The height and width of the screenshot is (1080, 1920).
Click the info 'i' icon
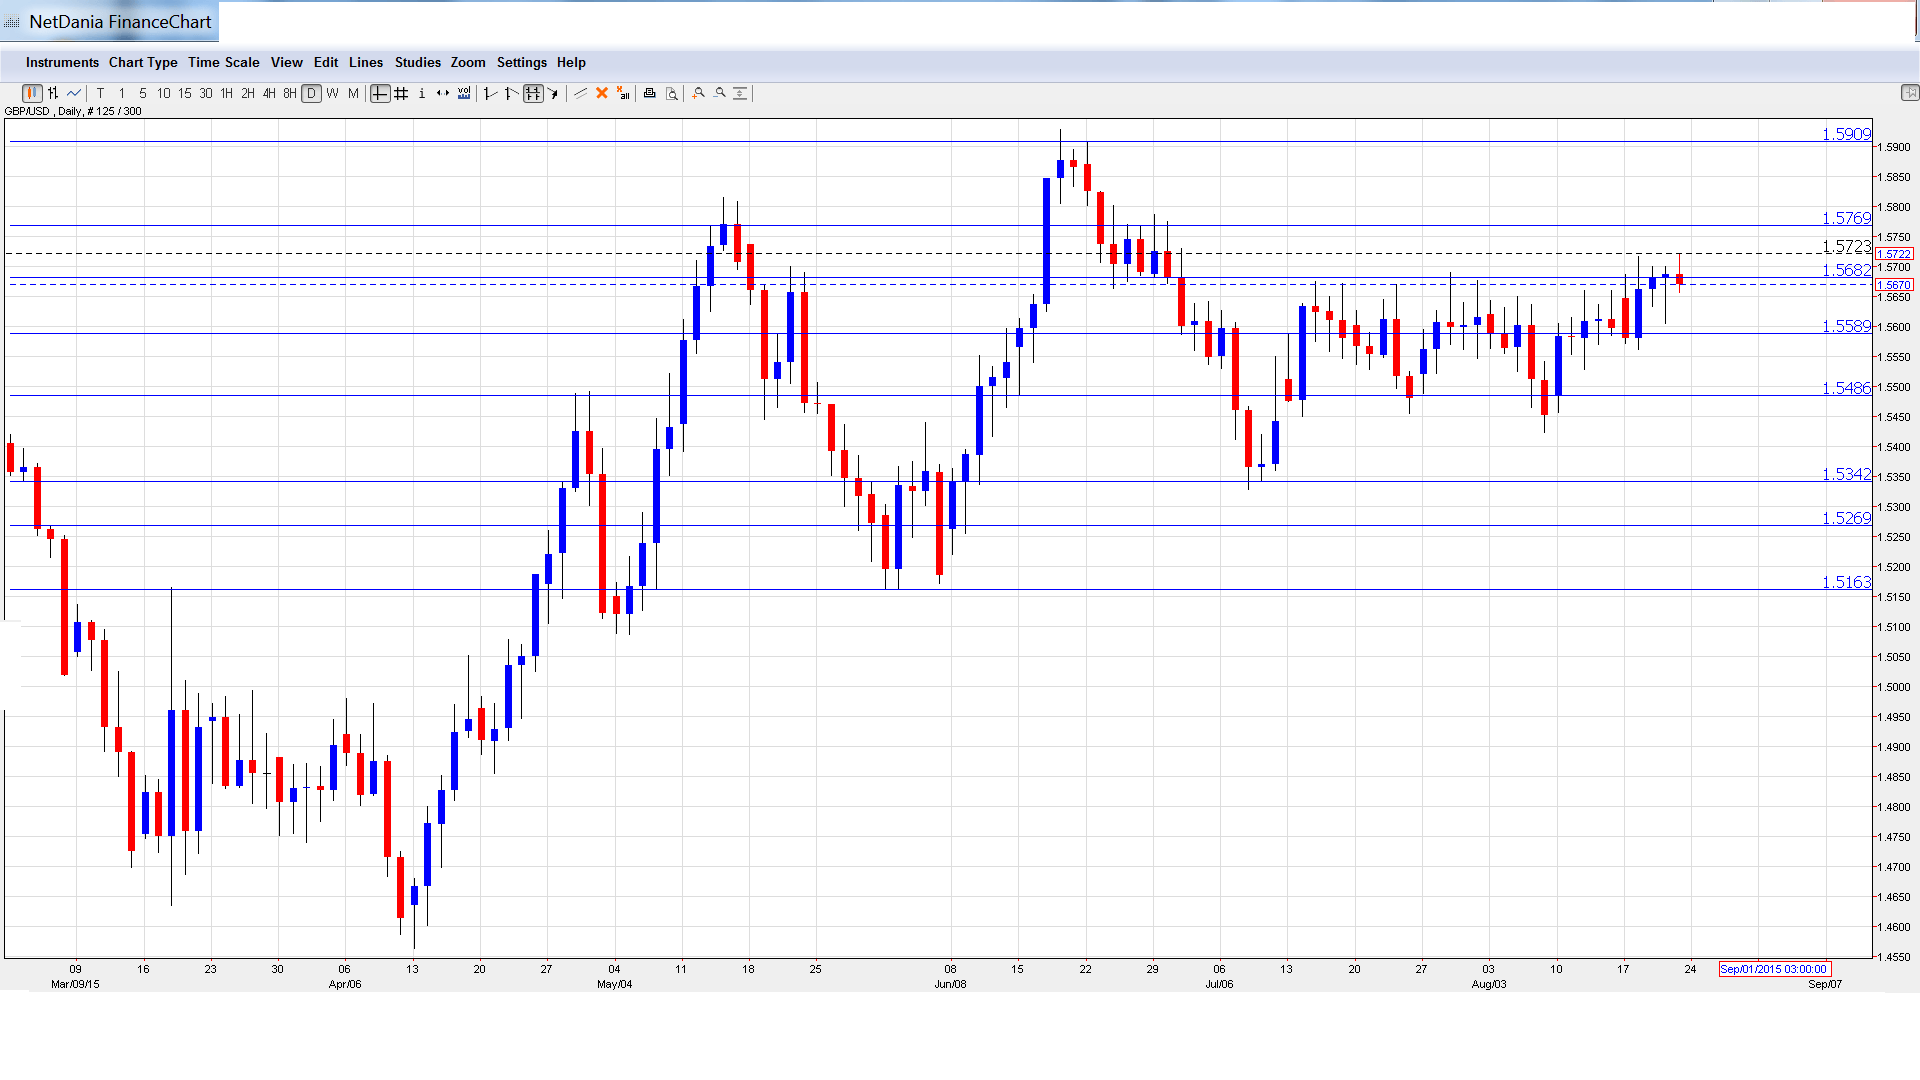(422, 93)
